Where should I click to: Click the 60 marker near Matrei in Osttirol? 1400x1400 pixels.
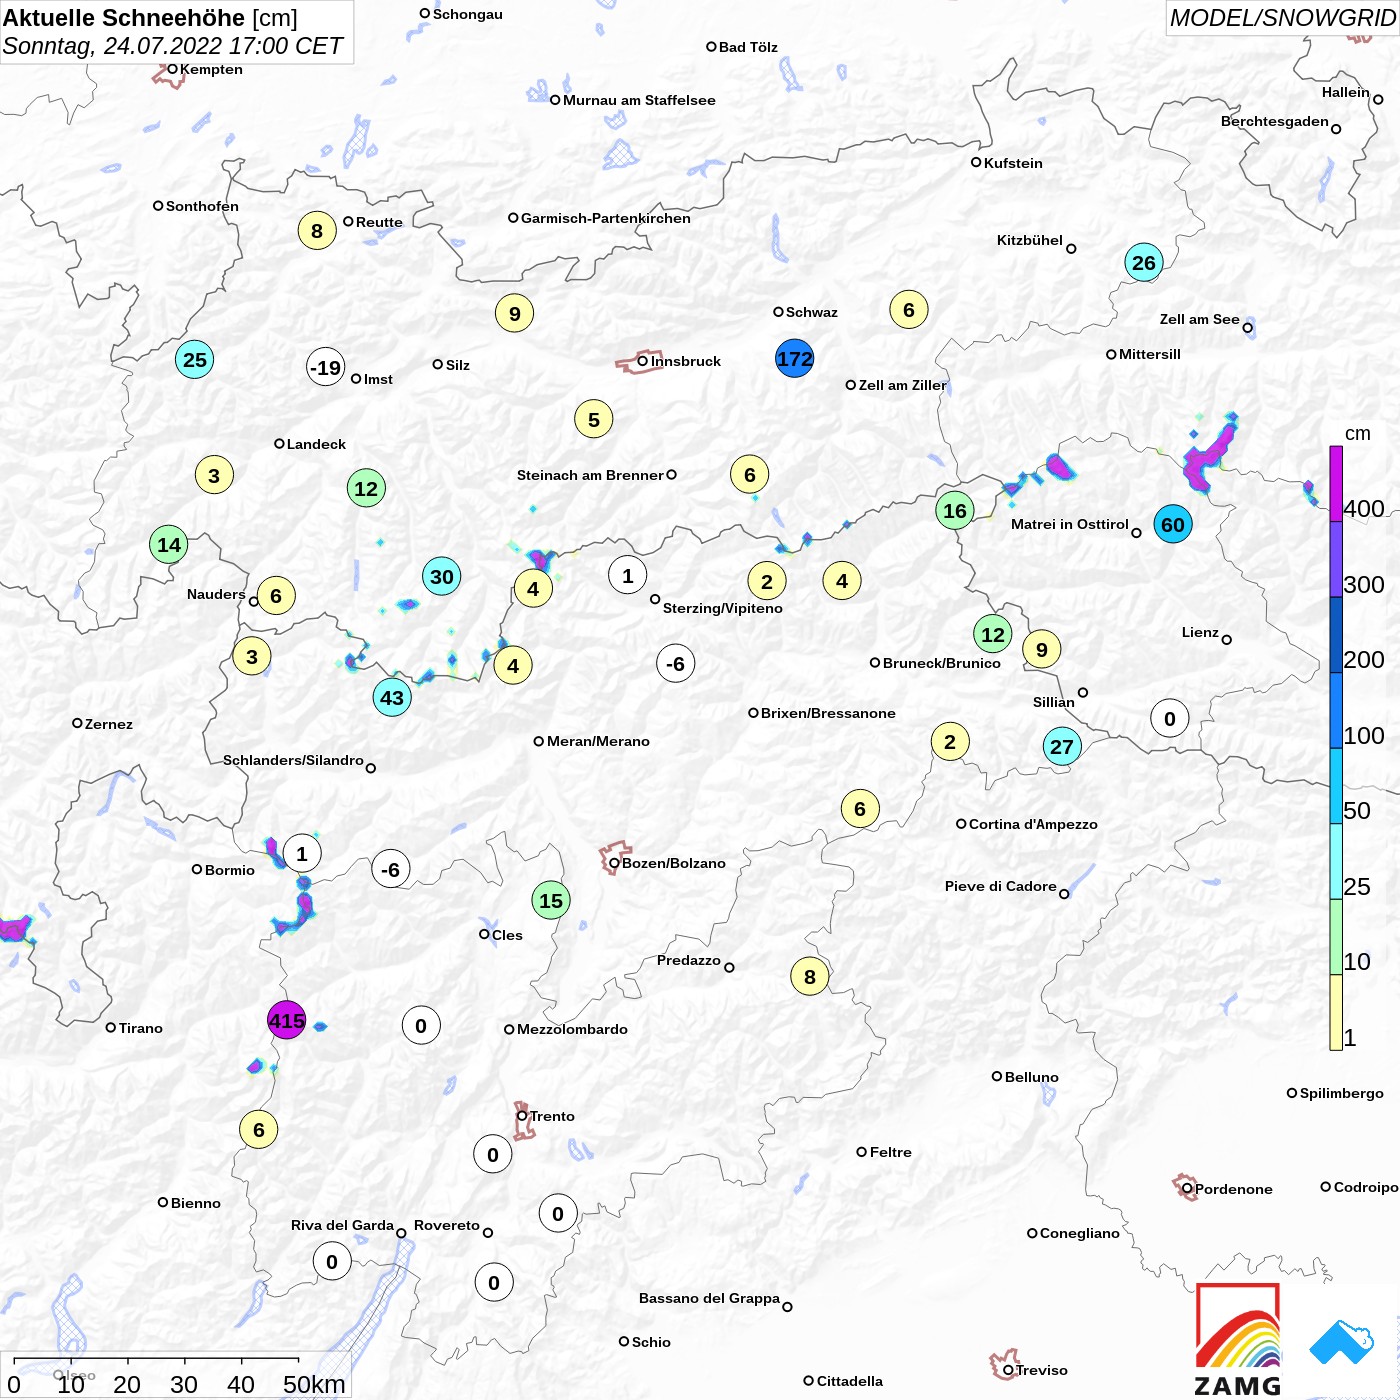pos(1172,524)
